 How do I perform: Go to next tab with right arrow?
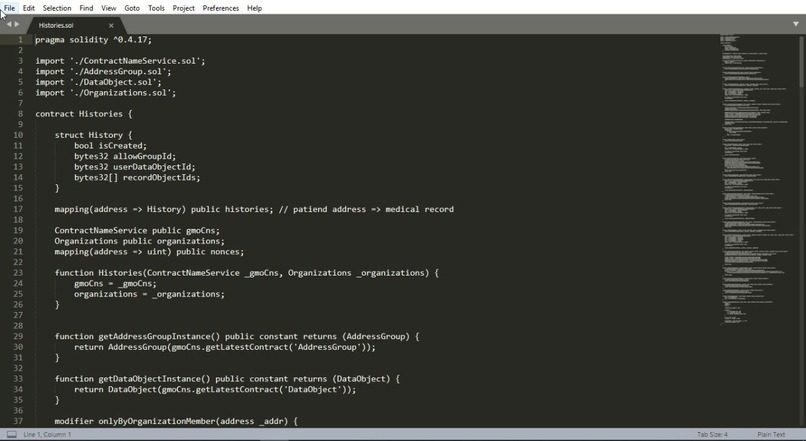pos(17,24)
